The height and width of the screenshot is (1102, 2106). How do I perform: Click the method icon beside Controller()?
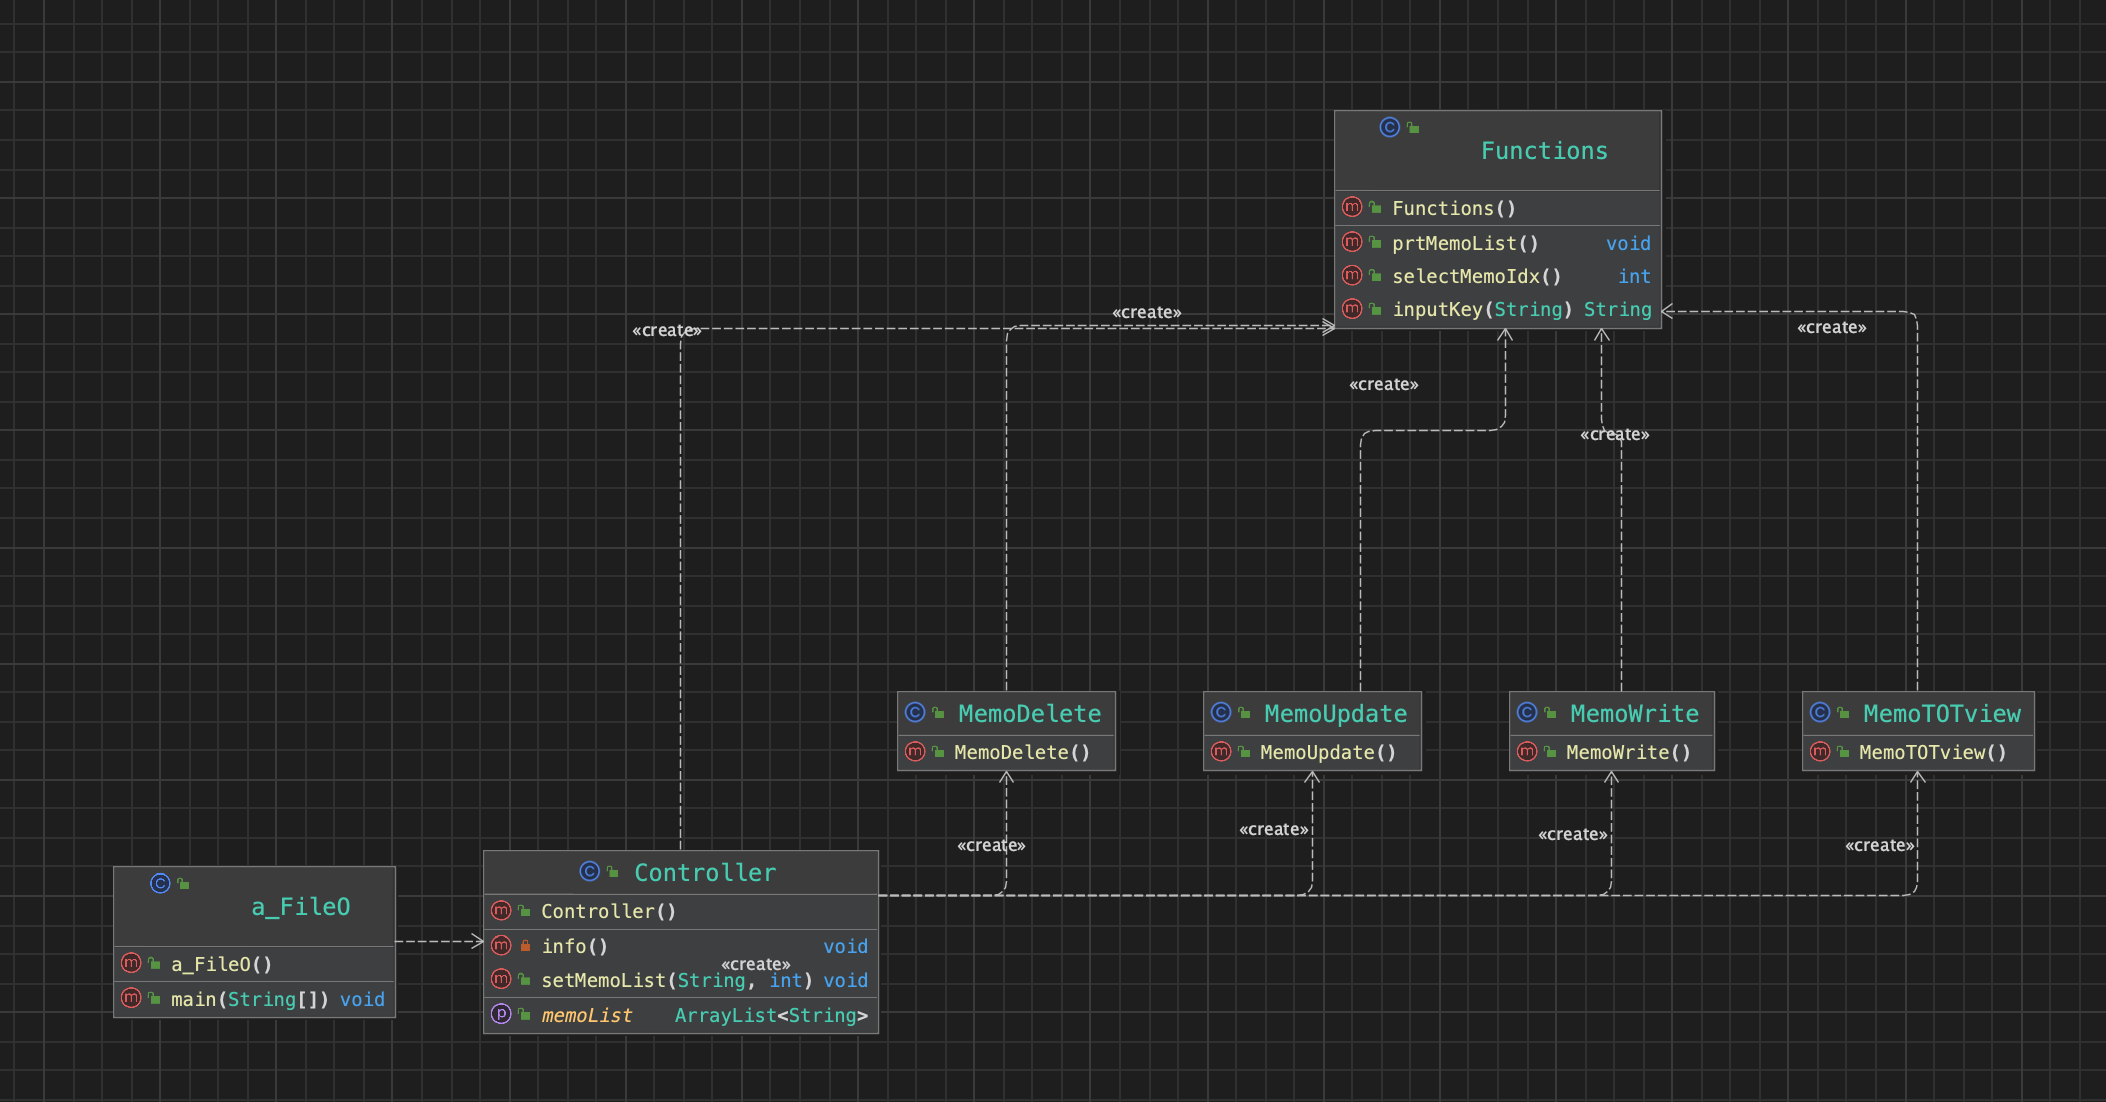[x=501, y=910]
